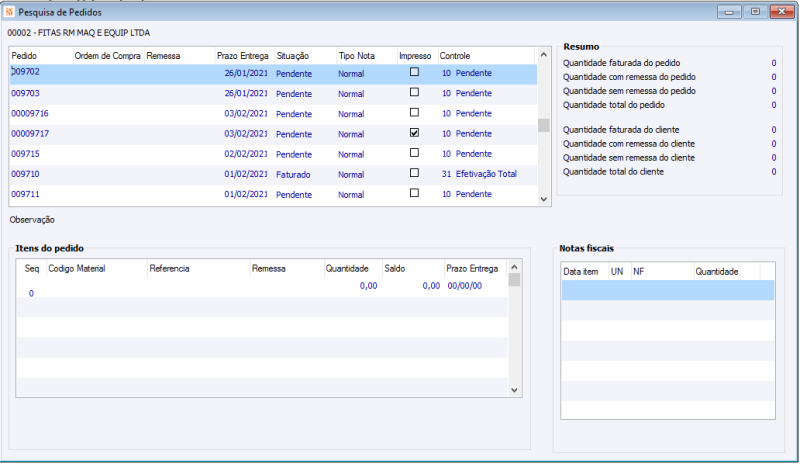Toggle Impresso checkbox for order 009702
The width and height of the screenshot is (800, 464).
414,73
